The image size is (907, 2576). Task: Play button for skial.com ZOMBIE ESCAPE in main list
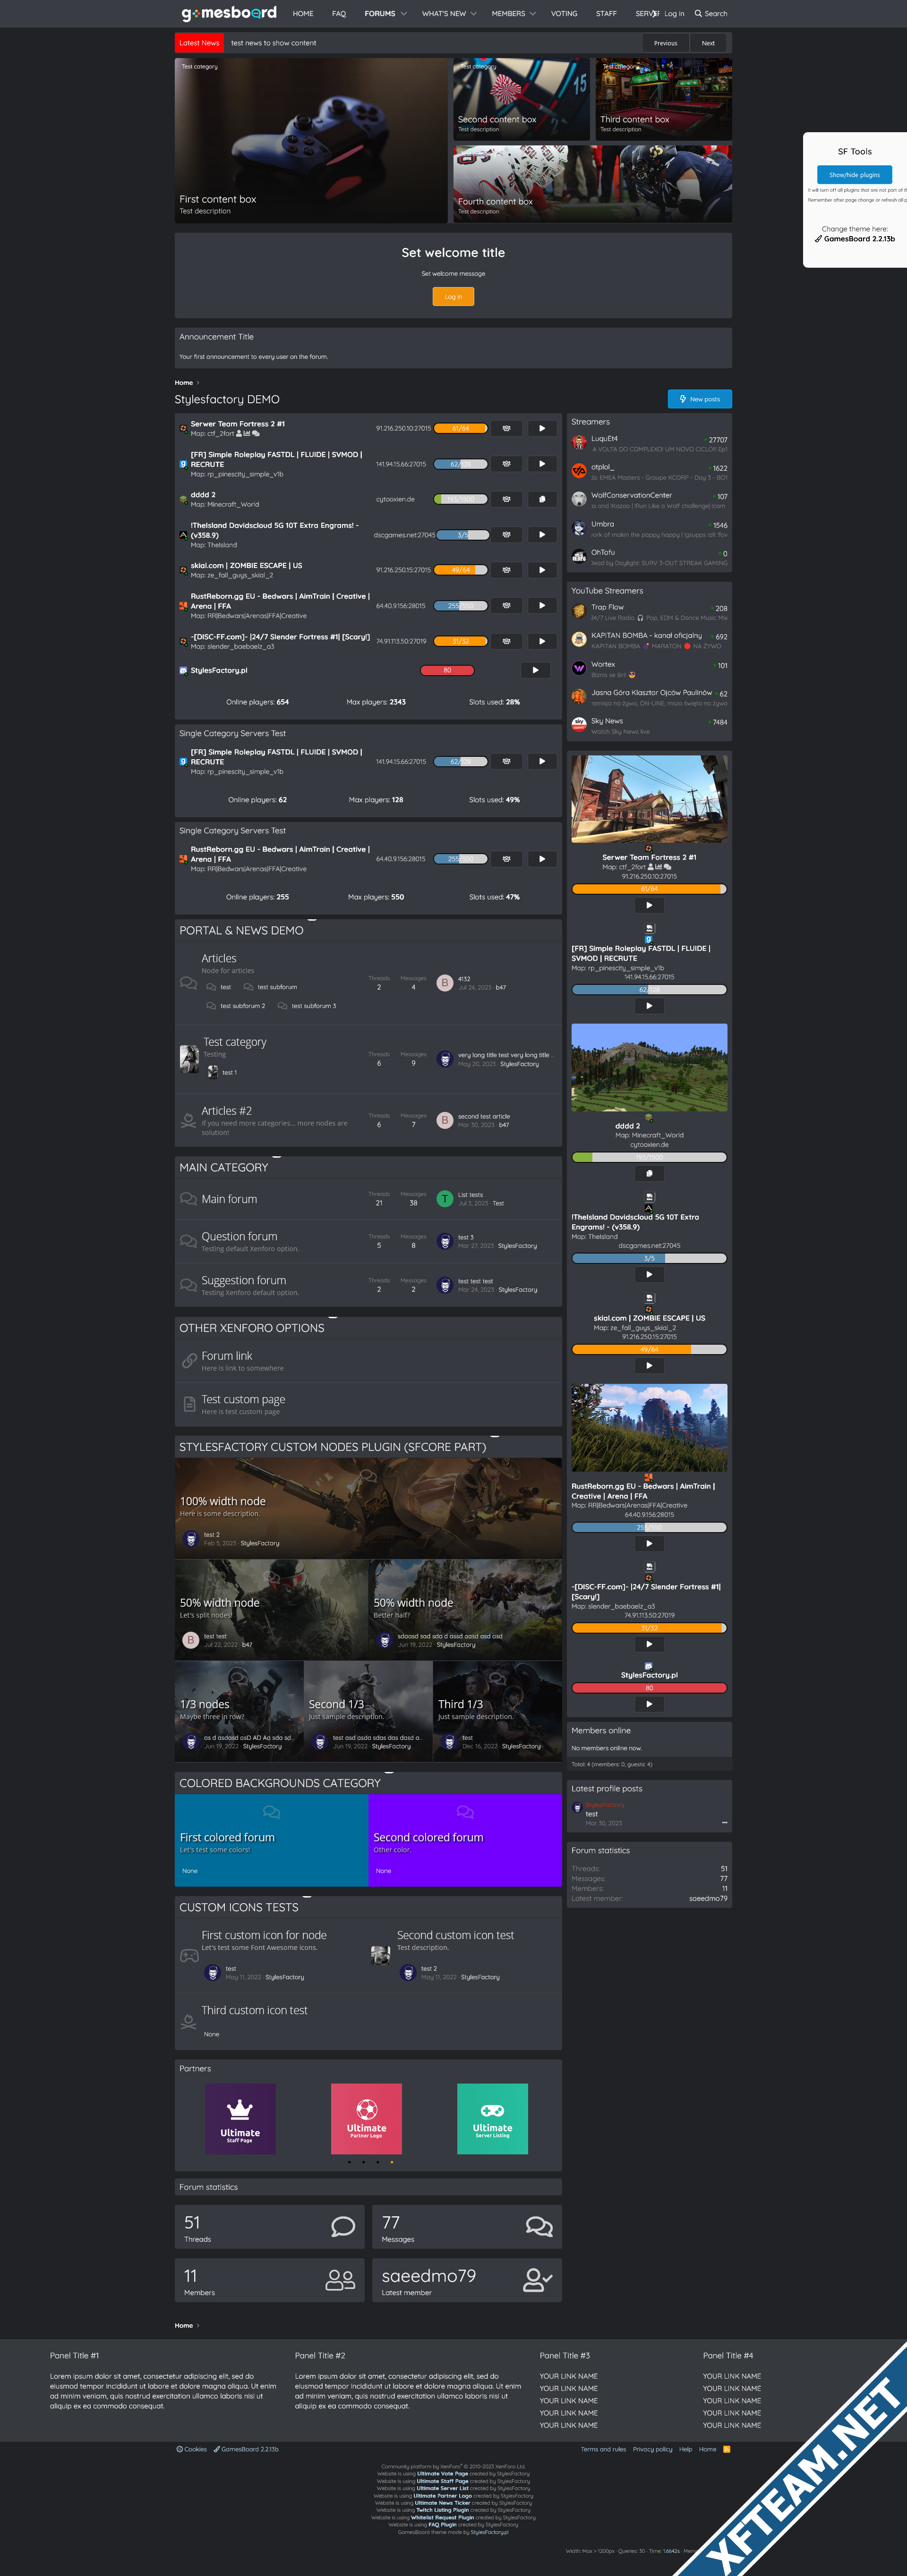(542, 570)
